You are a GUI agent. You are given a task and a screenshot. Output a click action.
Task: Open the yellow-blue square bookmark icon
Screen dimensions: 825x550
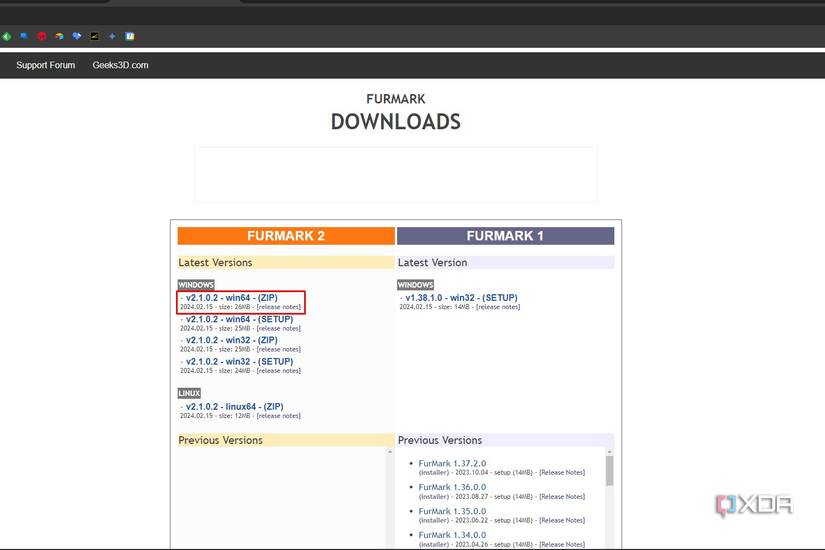point(130,36)
